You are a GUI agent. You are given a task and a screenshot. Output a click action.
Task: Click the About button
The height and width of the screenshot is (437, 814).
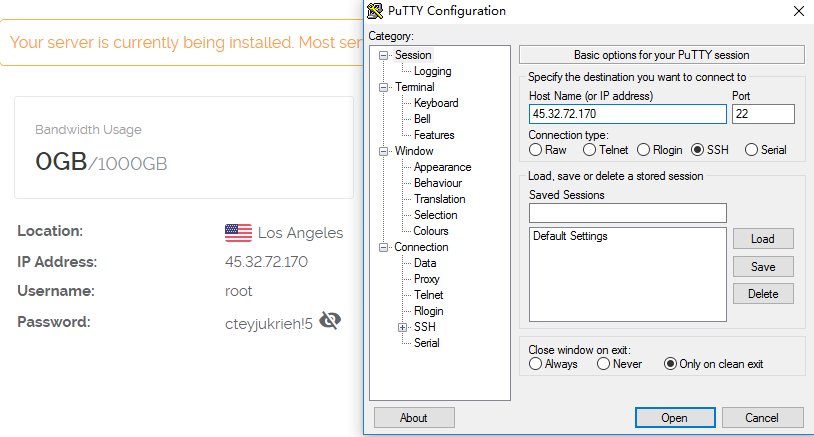(413, 418)
